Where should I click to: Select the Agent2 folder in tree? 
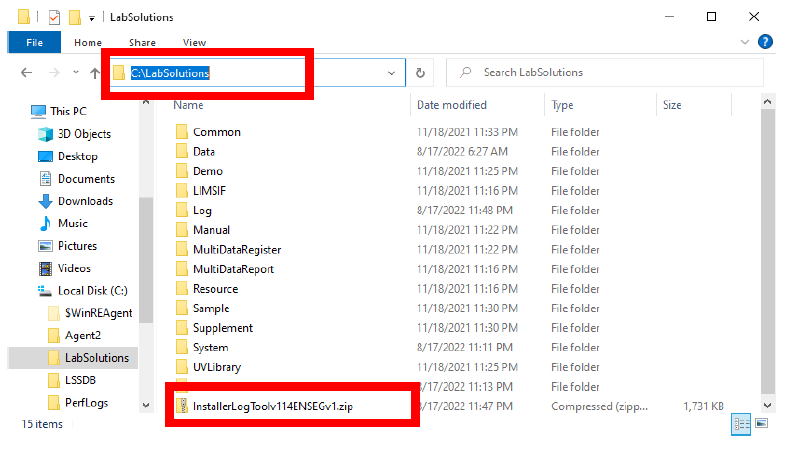pos(75,335)
